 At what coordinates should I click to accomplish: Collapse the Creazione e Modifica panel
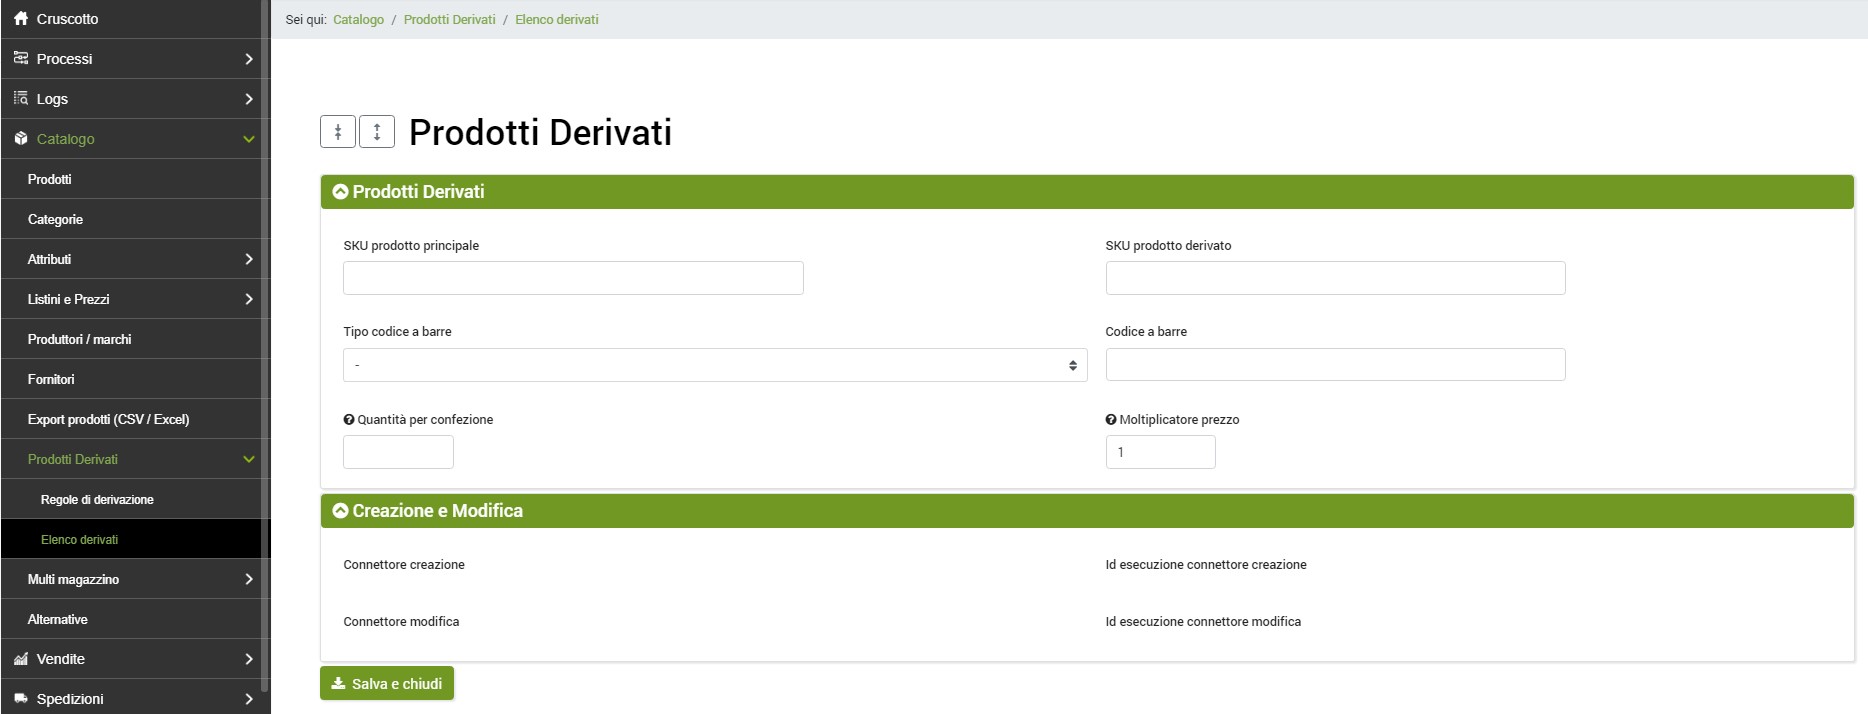[x=341, y=511]
